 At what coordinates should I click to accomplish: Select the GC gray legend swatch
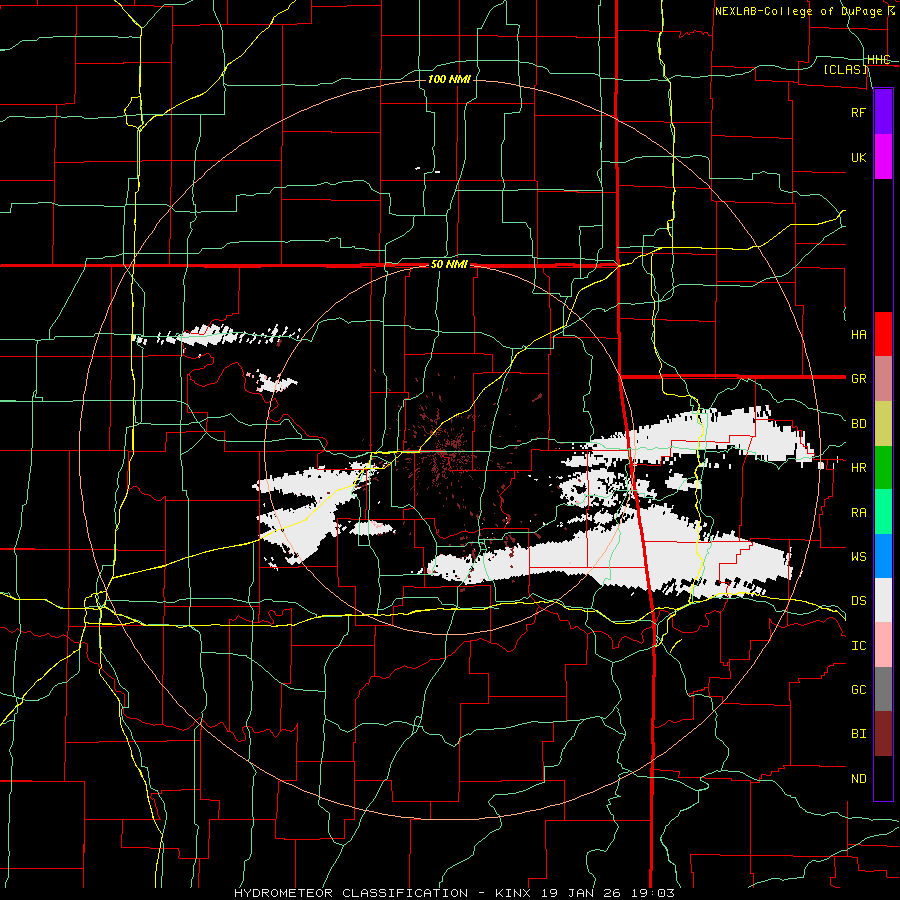tap(883, 689)
